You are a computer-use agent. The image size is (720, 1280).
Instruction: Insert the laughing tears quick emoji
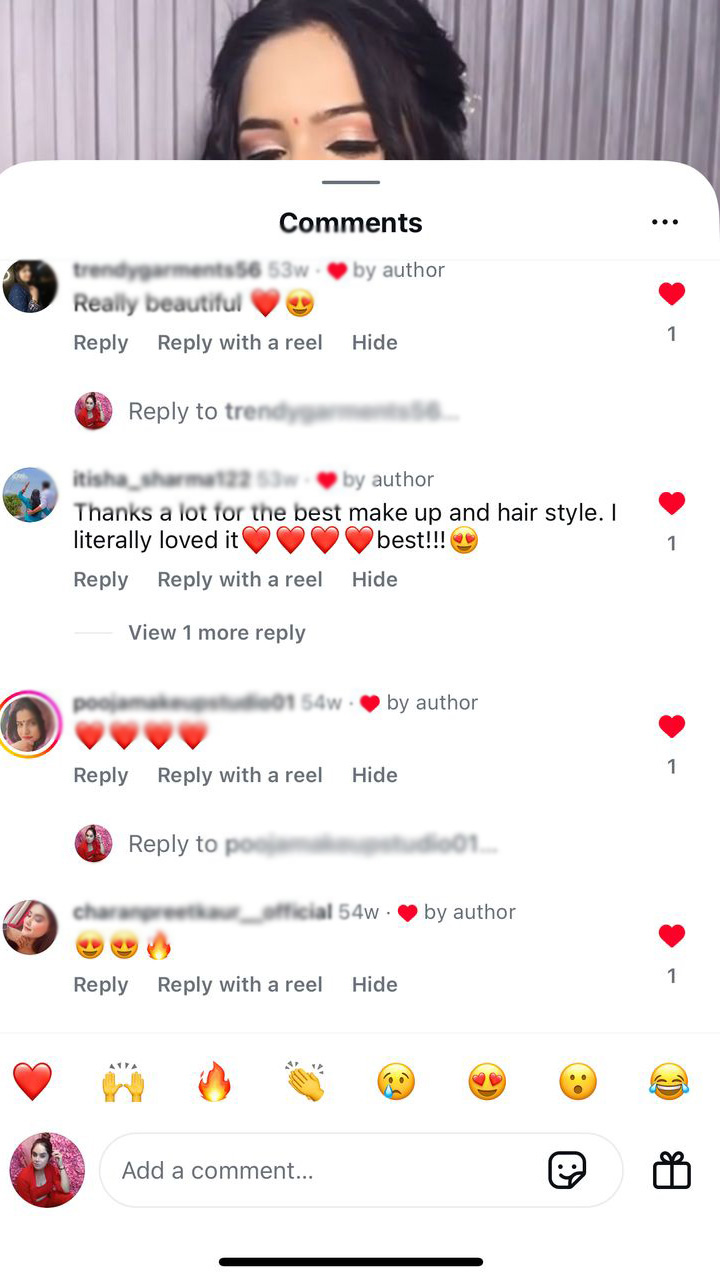click(669, 1082)
